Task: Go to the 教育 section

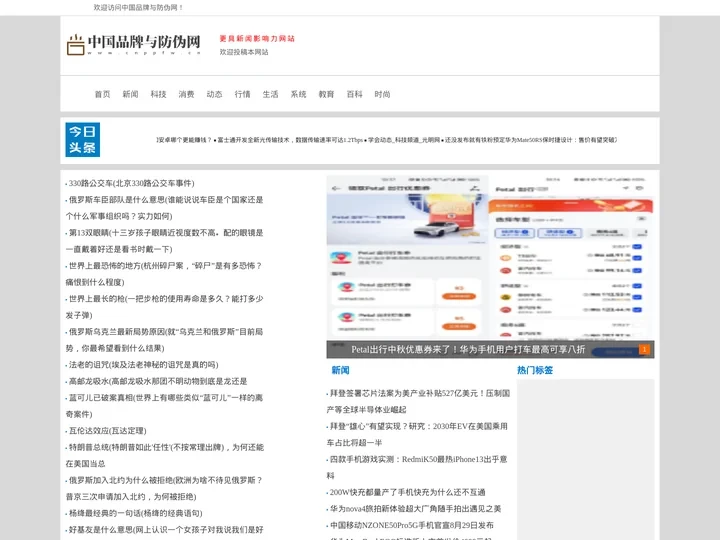Action: pyautogui.click(x=326, y=94)
